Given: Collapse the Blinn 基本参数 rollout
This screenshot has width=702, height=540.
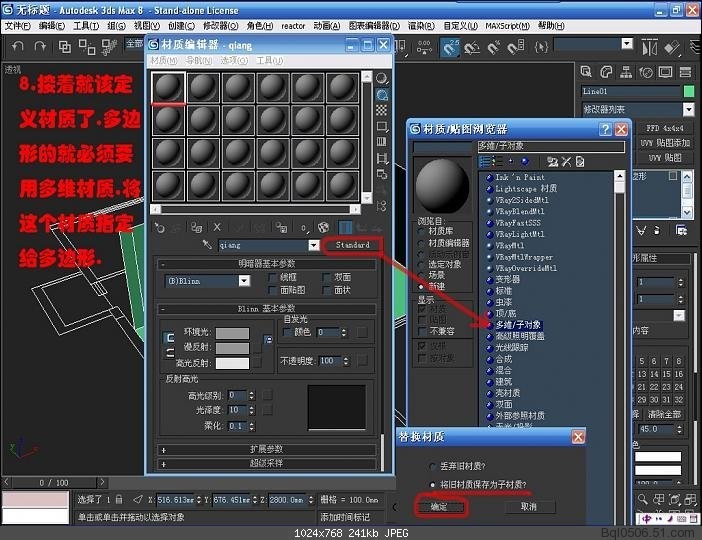Looking at the screenshot, I should [x=266, y=309].
